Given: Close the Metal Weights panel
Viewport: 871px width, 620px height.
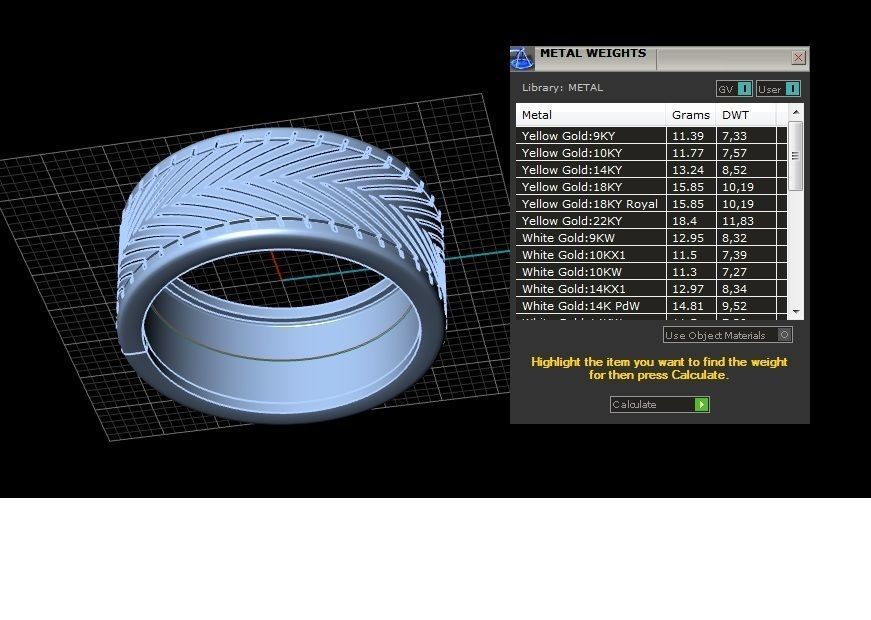Looking at the screenshot, I should click(798, 58).
